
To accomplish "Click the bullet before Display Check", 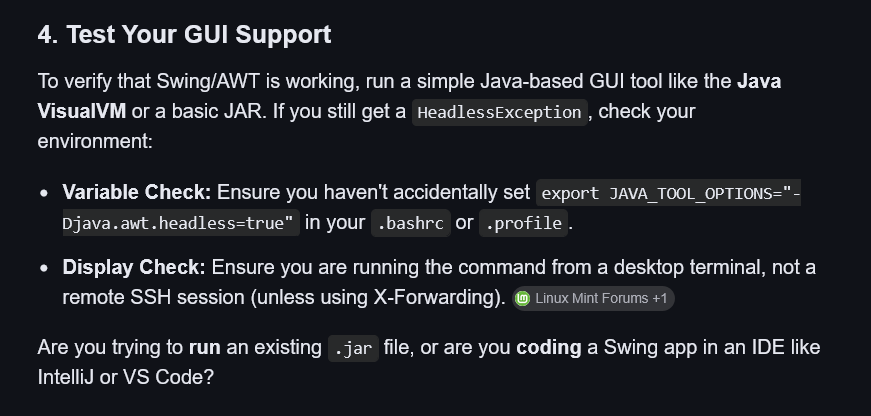I will (x=44, y=268).
